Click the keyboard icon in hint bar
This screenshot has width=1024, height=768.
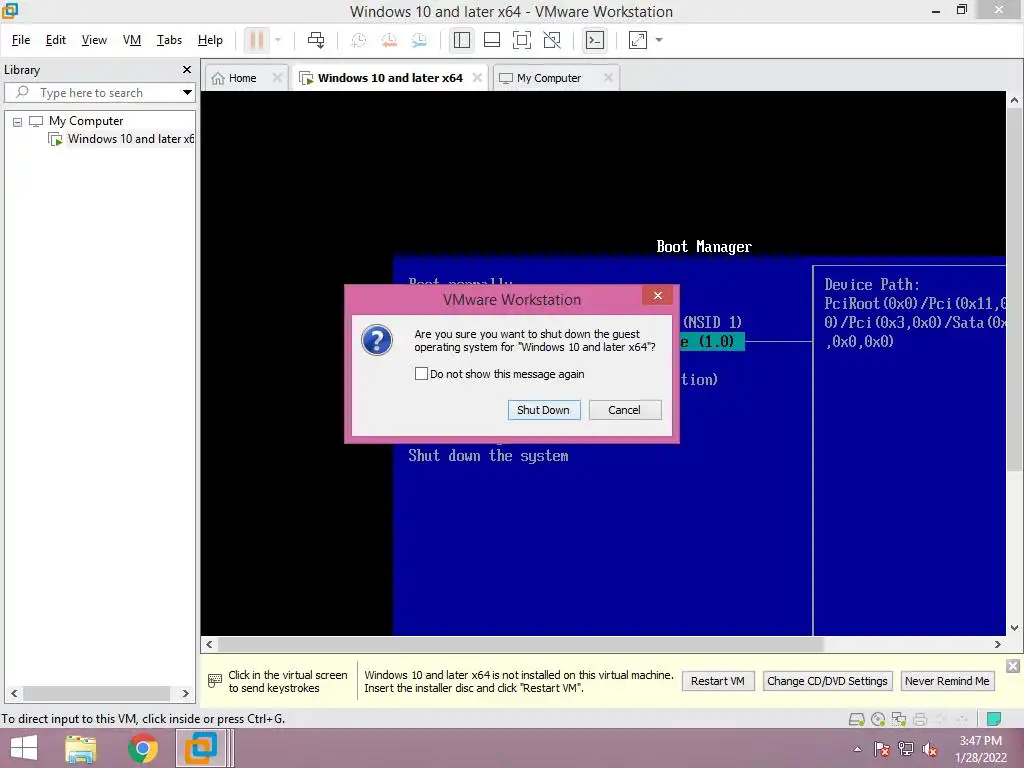215,681
